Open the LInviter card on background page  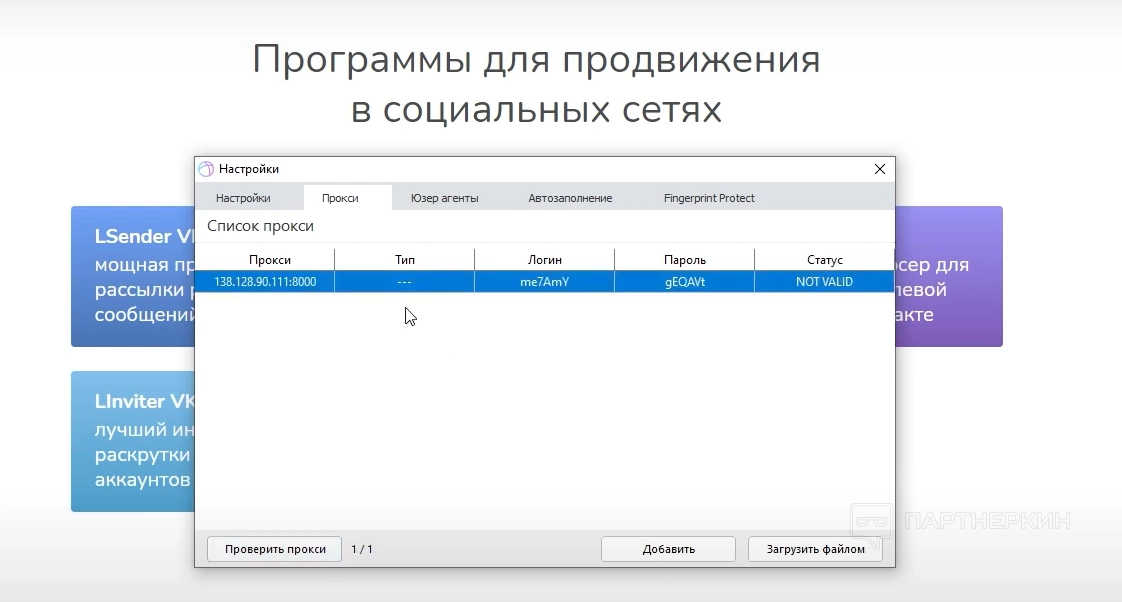[x=133, y=441]
